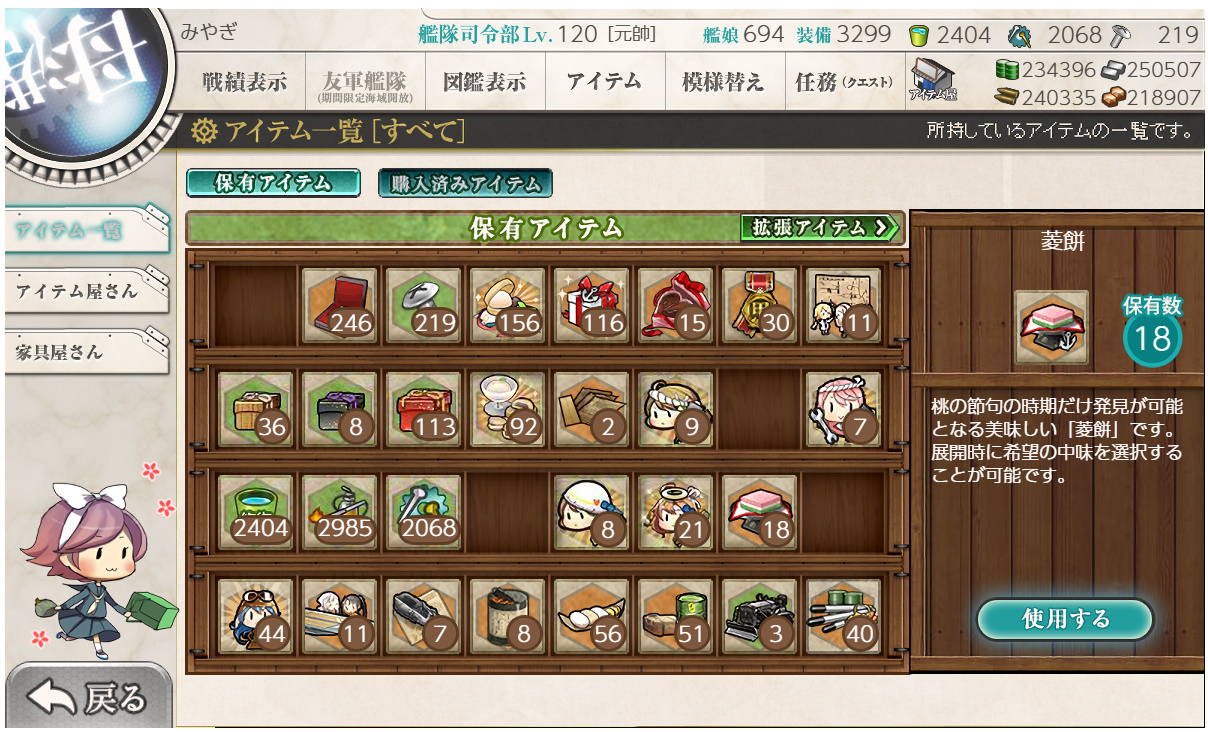Click the 使用する use button
This screenshot has width=1208, height=732.
(x=1065, y=619)
